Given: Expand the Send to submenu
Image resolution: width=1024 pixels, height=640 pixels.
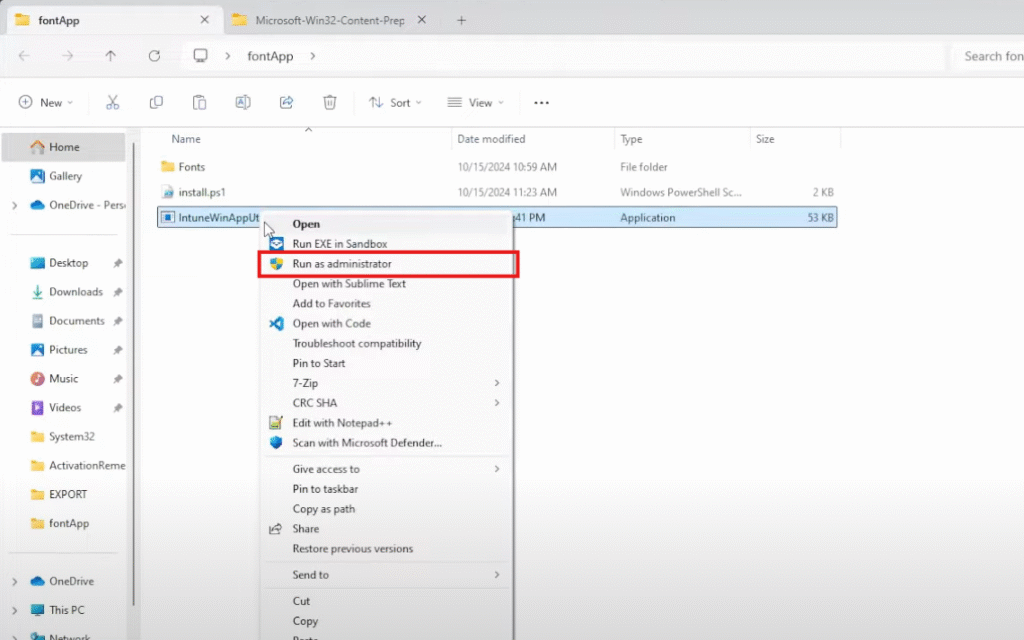Looking at the screenshot, I should (497, 575).
